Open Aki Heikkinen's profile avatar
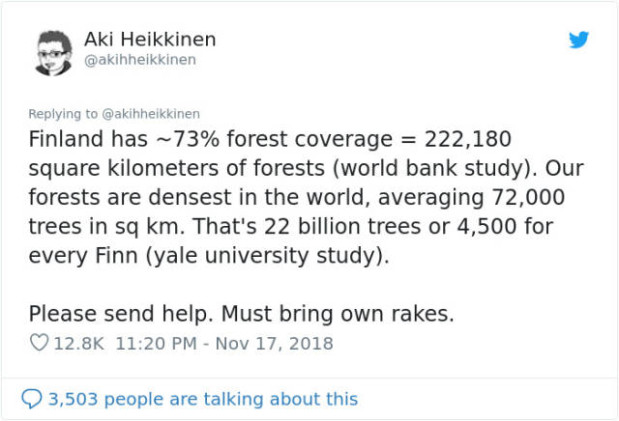Screen dimensions: 619x421 pos(55,51)
